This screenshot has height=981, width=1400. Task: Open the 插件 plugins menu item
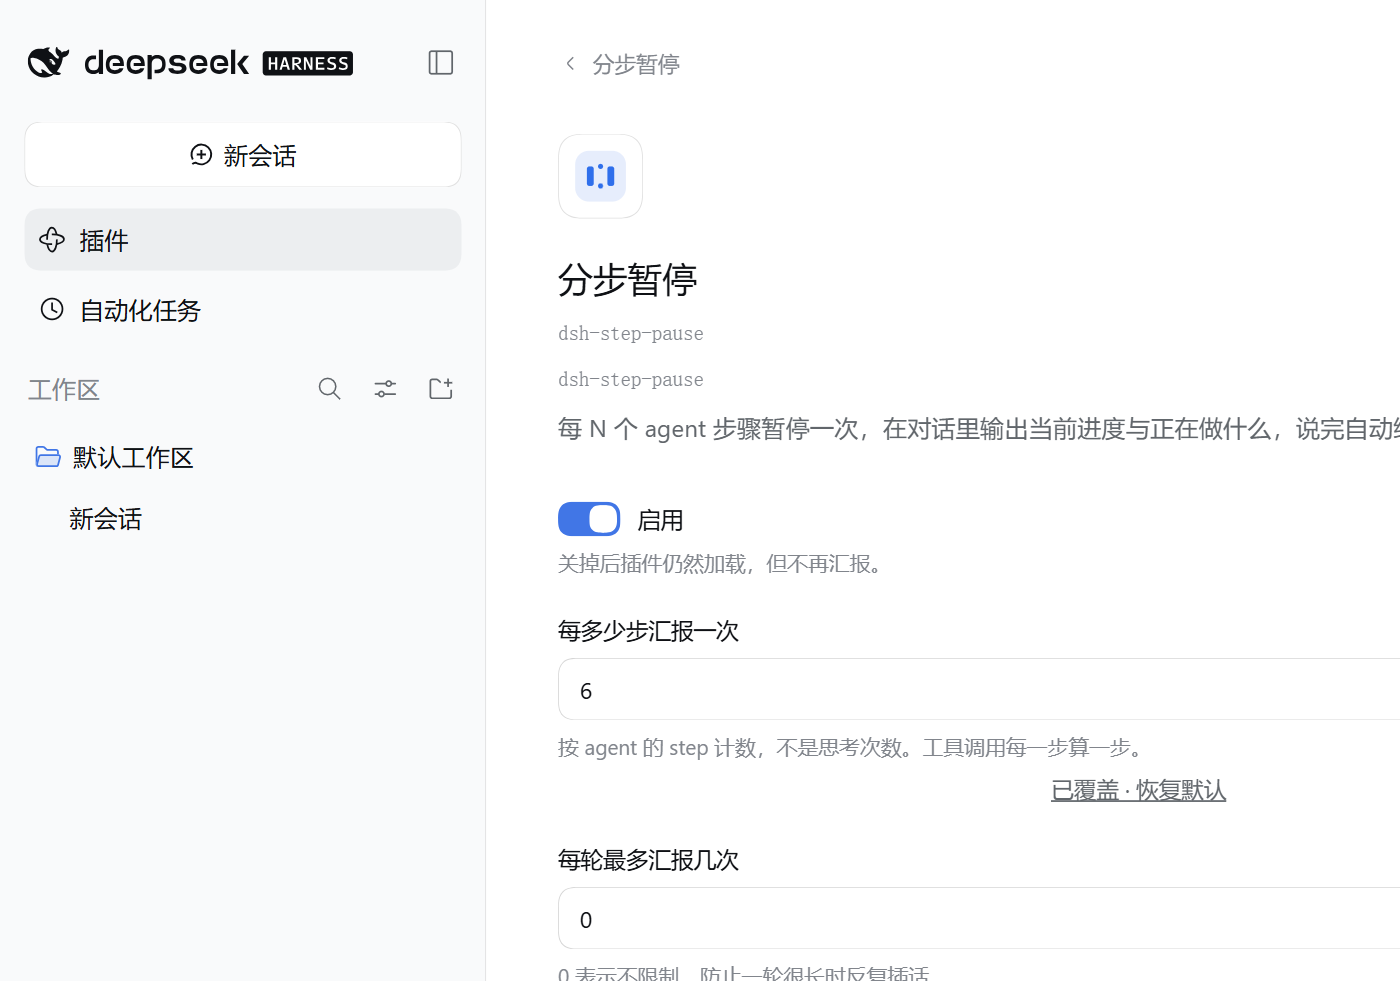[x=243, y=240]
